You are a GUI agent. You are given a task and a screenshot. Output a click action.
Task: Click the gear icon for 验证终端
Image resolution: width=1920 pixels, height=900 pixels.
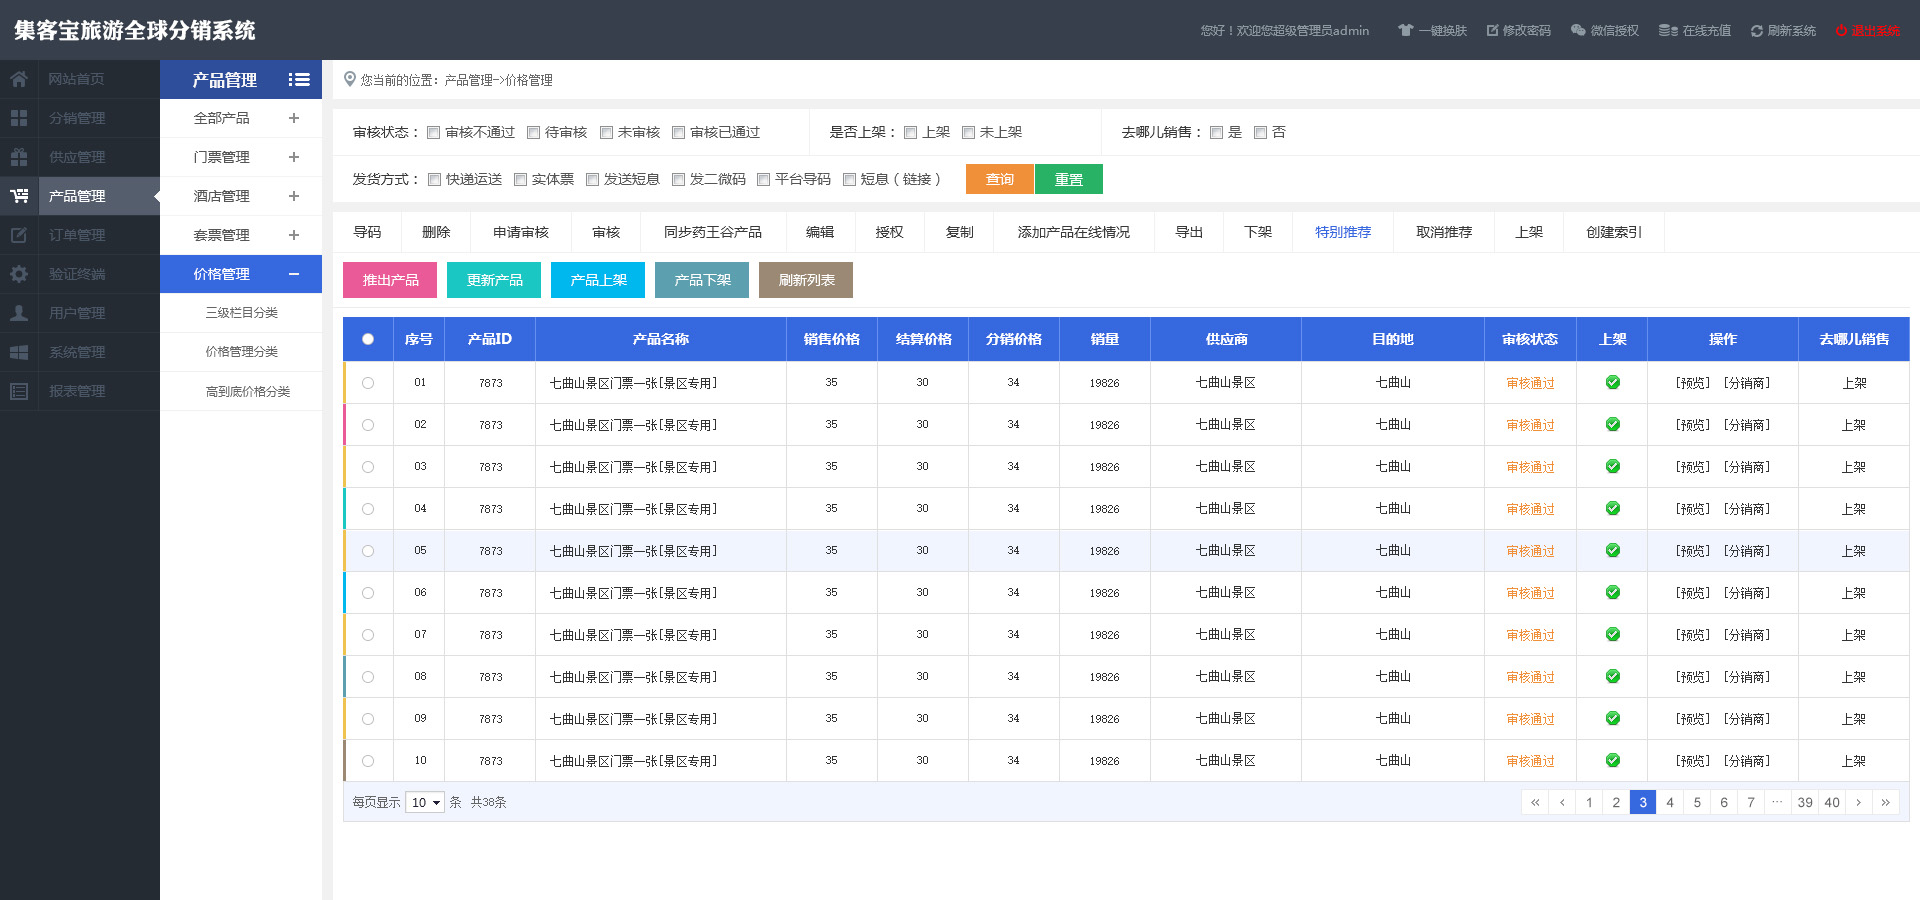pos(19,274)
